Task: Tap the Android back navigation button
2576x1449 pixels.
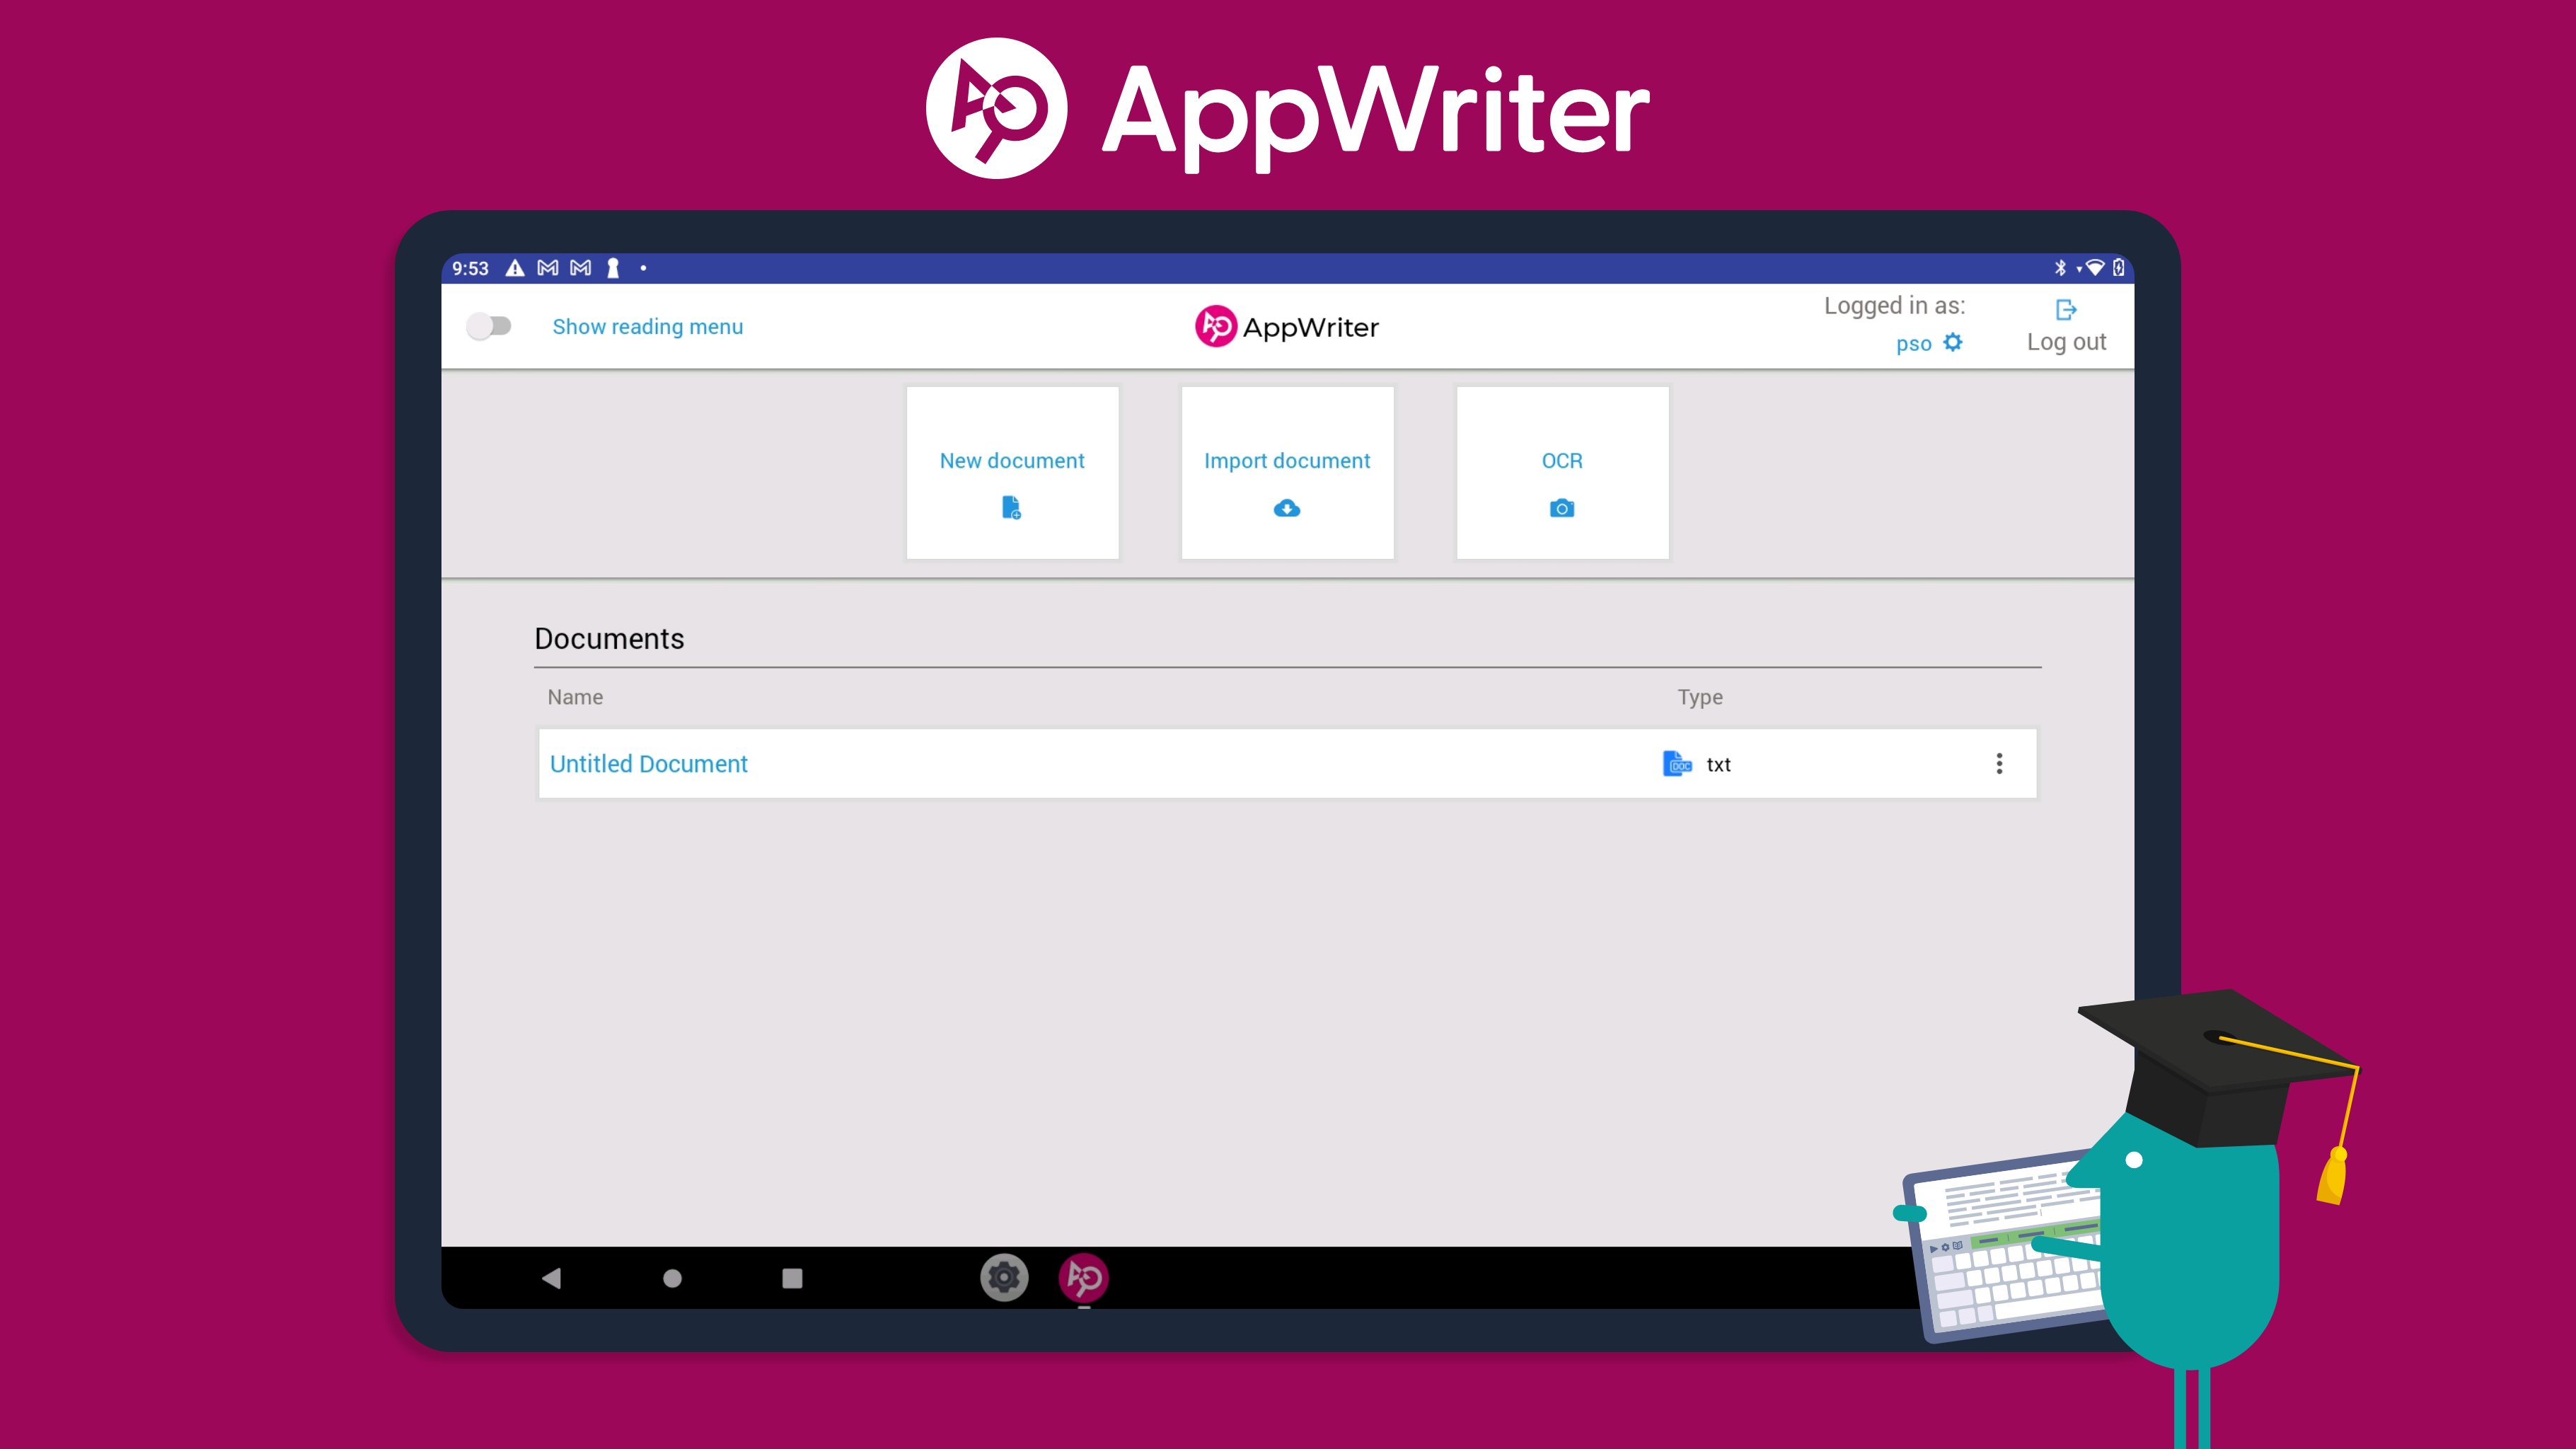Action: click(x=551, y=1278)
